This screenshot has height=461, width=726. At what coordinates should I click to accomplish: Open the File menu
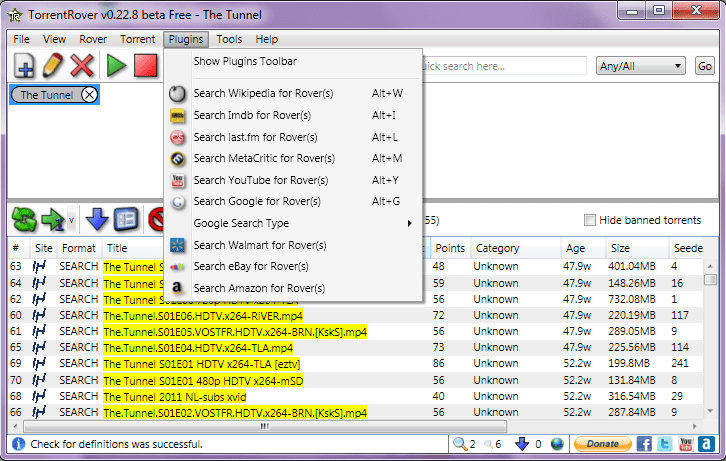coord(21,39)
